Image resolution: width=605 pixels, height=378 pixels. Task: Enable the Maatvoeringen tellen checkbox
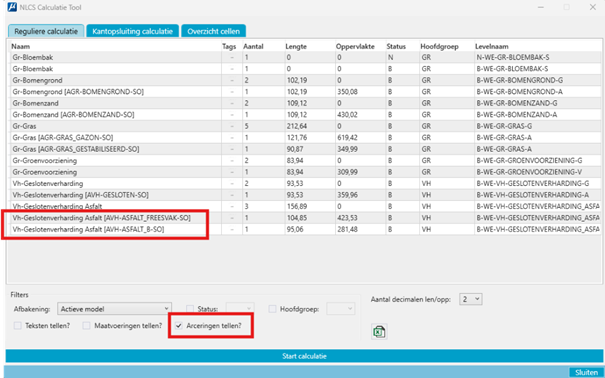click(x=86, y=326)
